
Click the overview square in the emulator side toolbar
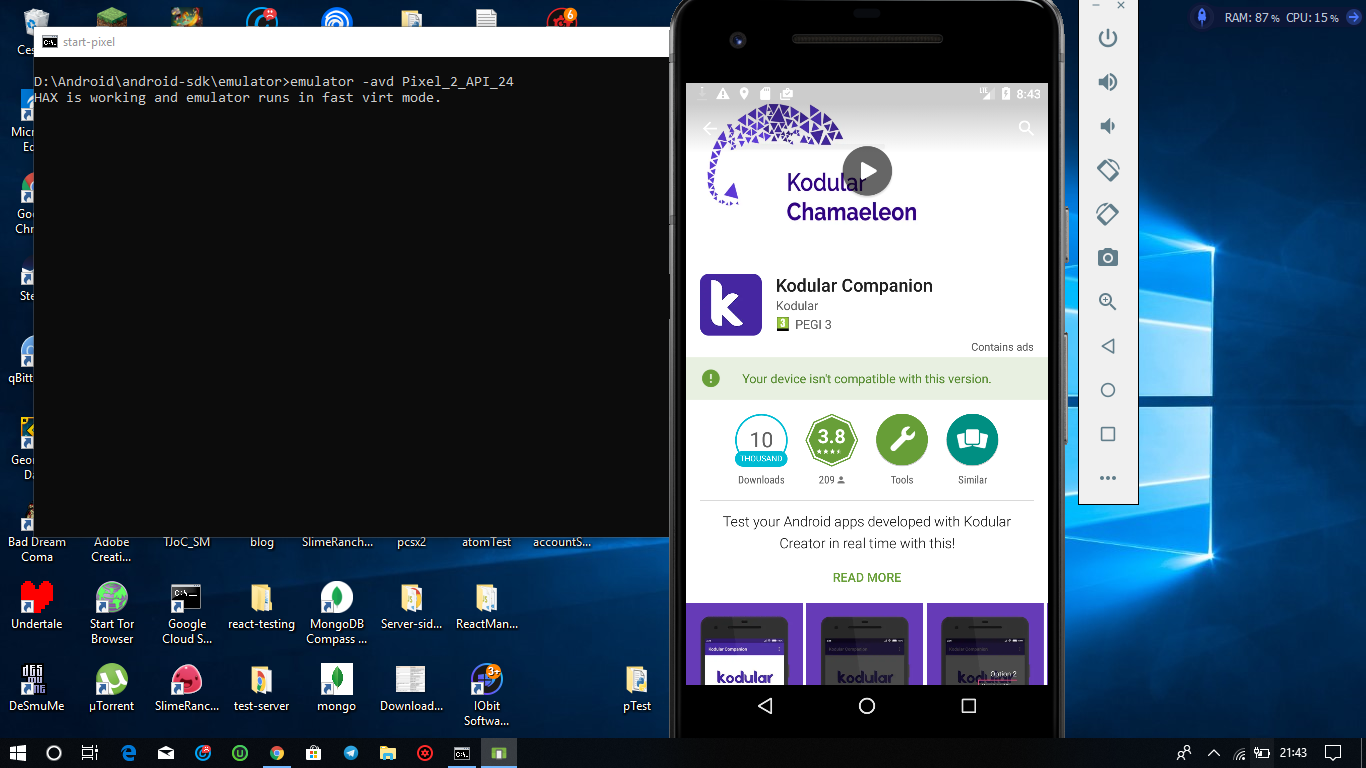click(1107, 434)
